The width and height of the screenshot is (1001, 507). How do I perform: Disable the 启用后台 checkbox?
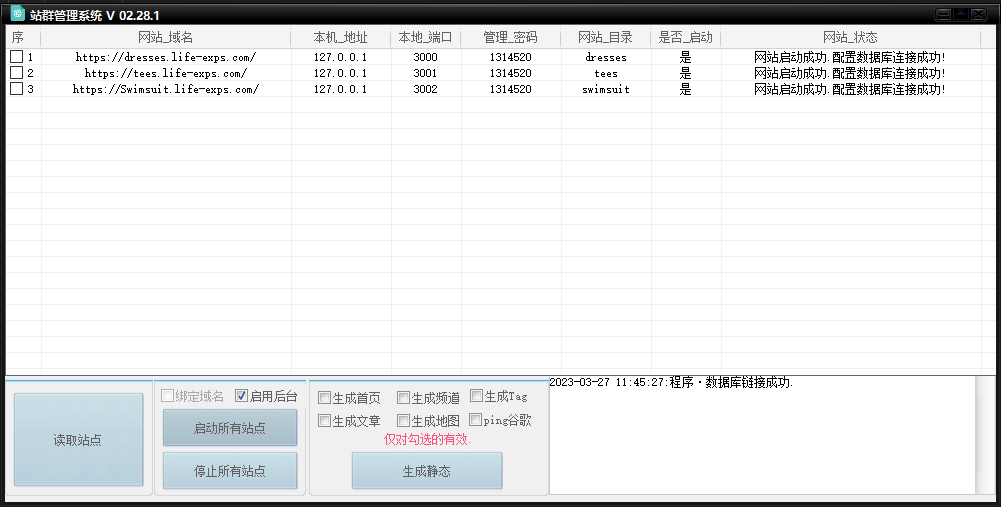tap(241, 396)
